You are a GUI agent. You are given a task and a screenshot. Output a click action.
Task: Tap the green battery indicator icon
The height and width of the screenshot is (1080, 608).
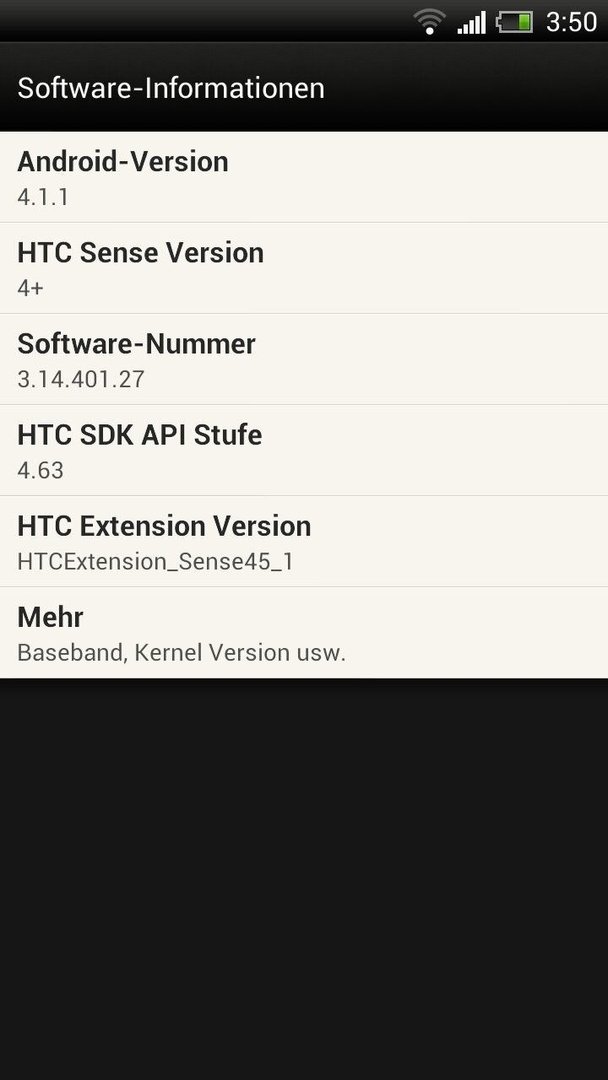pos(514,22)
